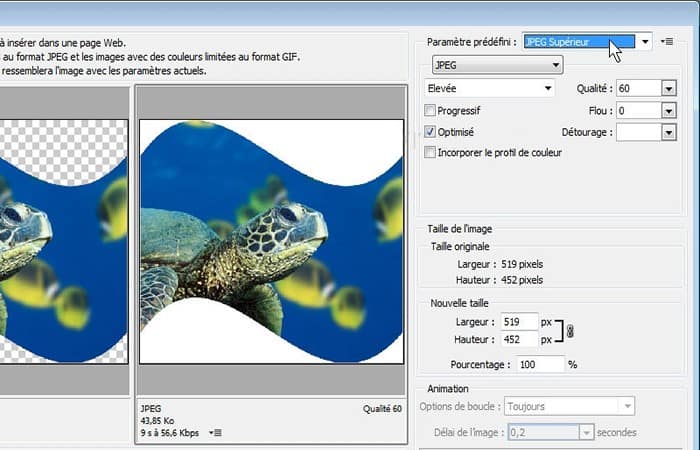Click the 9 s à 56,6 Kbps text
Screen dimensions: 700x450
[x=170, y=433]
